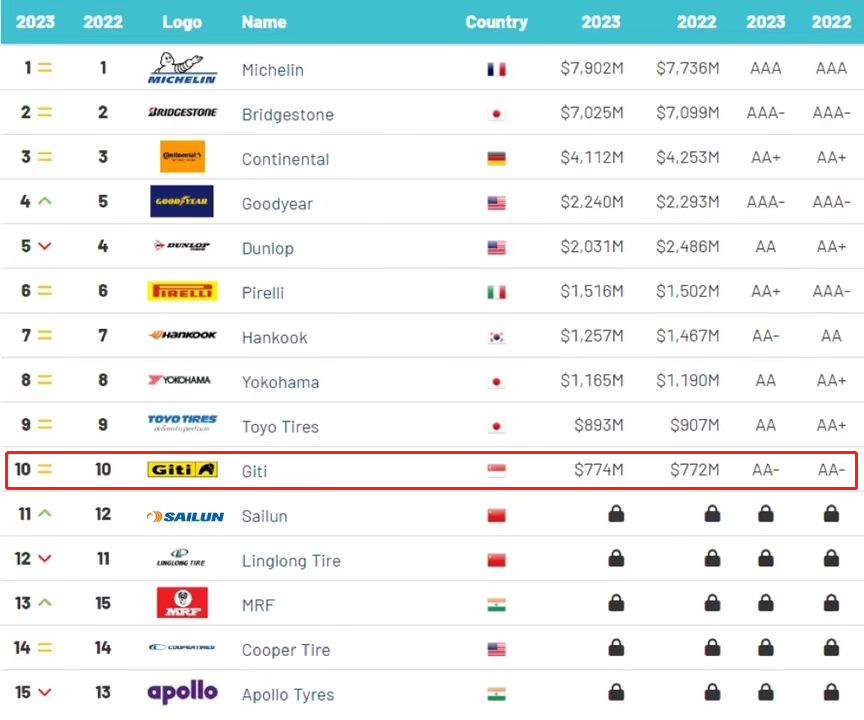Click the Continental logo
This screenshot has width=864, height=720.
pyautogui.click(x=182, y=157)
